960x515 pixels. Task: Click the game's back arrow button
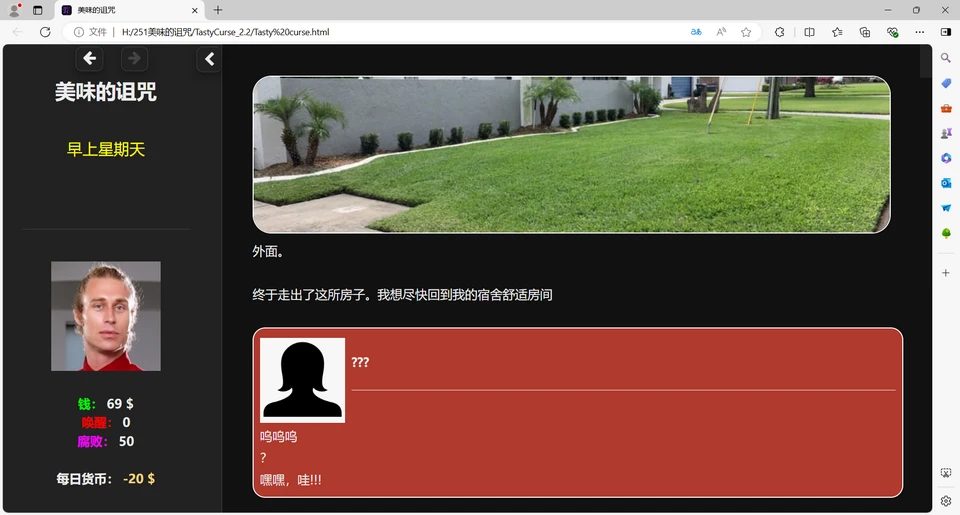pos(89,59)
